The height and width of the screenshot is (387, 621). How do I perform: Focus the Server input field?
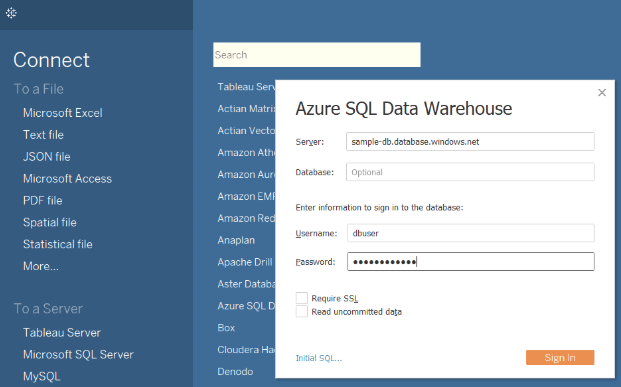470,142
